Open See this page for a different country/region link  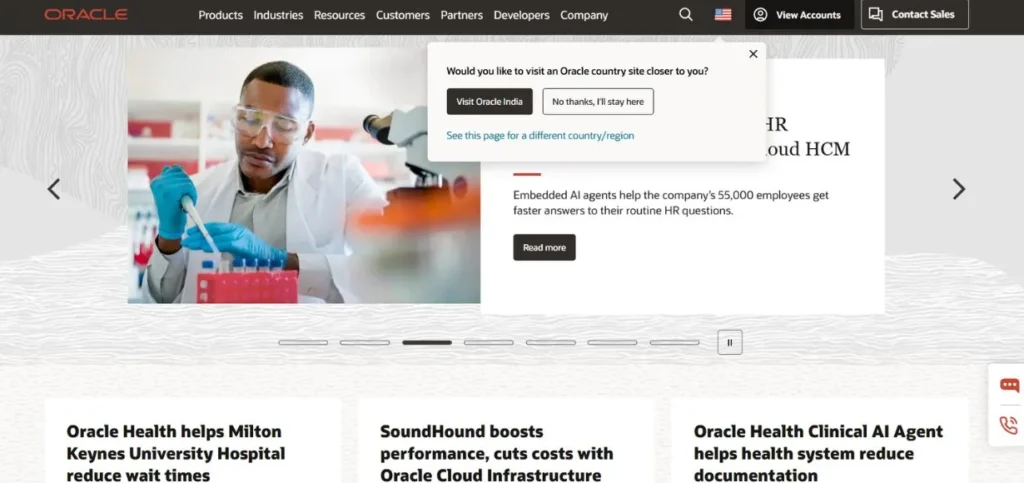pos(540,136)
